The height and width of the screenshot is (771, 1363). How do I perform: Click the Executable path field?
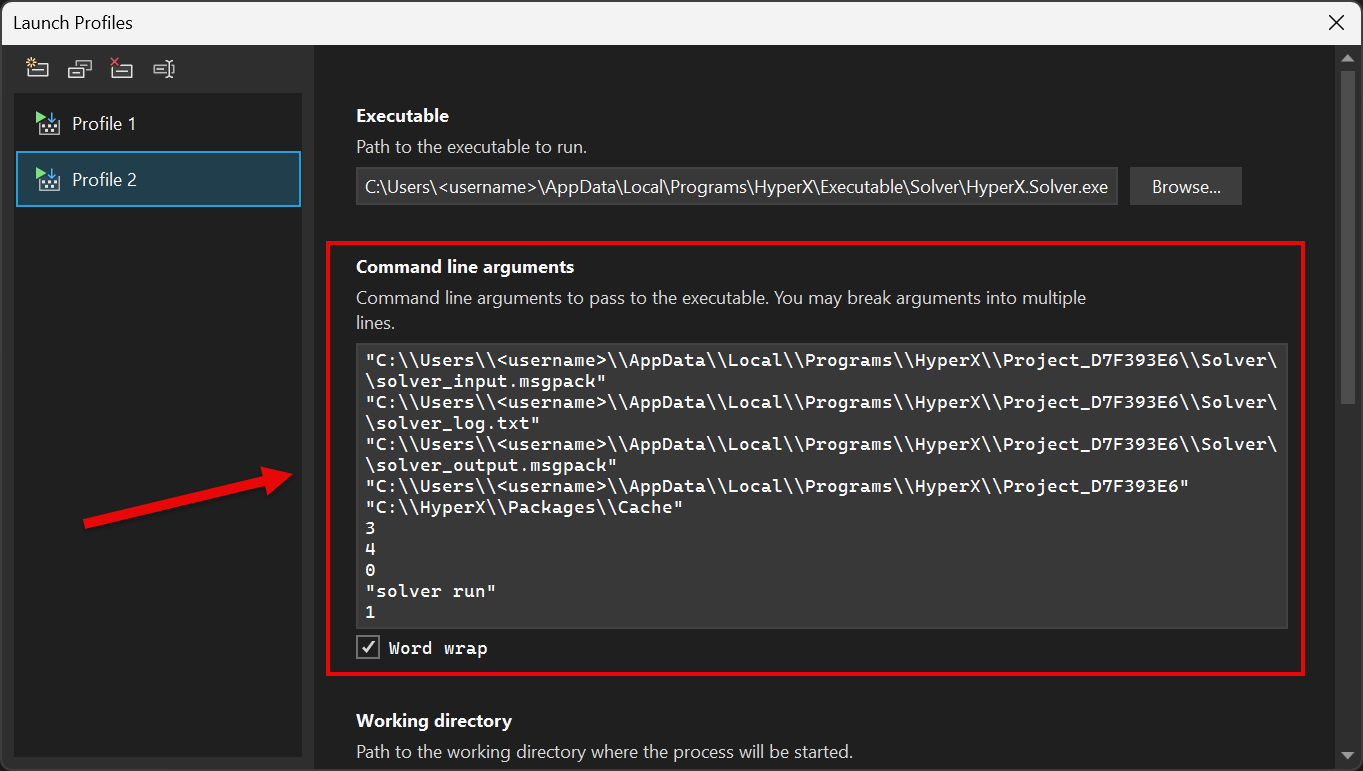pos(737,186)
